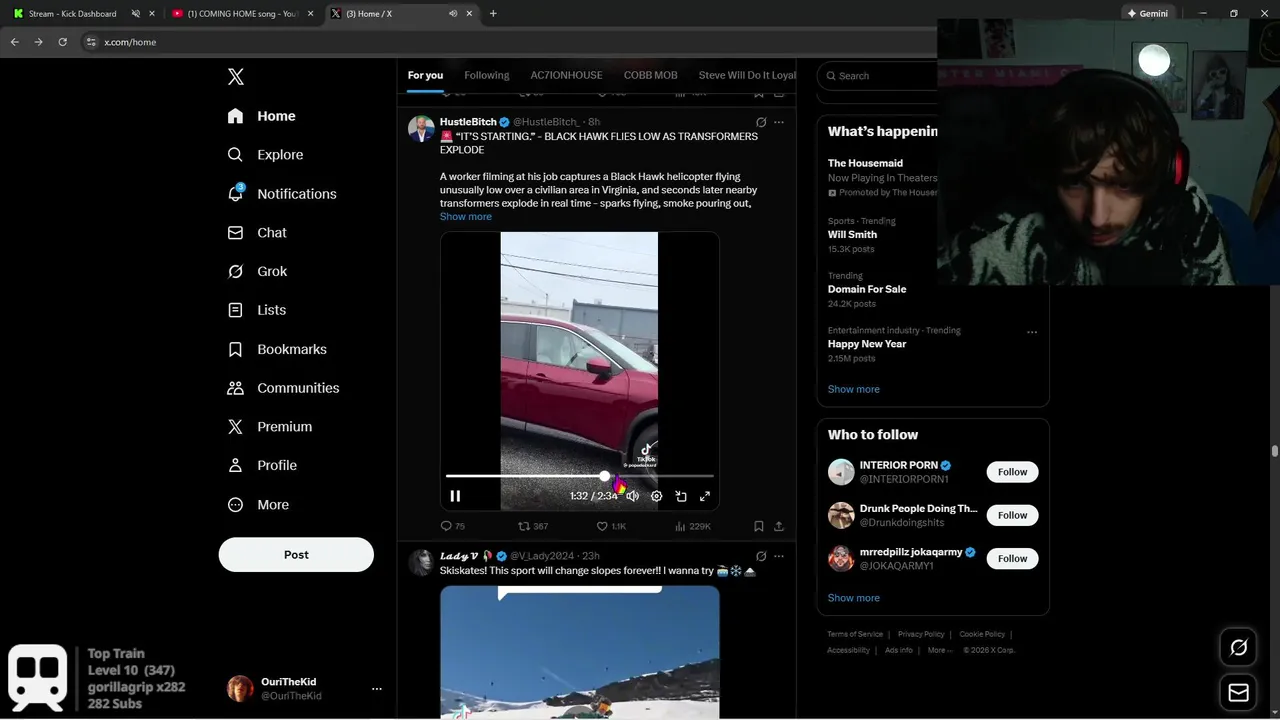The image size is (1280, 720).
Task: Open a new browser tab
Action: [x=493, y=14]
